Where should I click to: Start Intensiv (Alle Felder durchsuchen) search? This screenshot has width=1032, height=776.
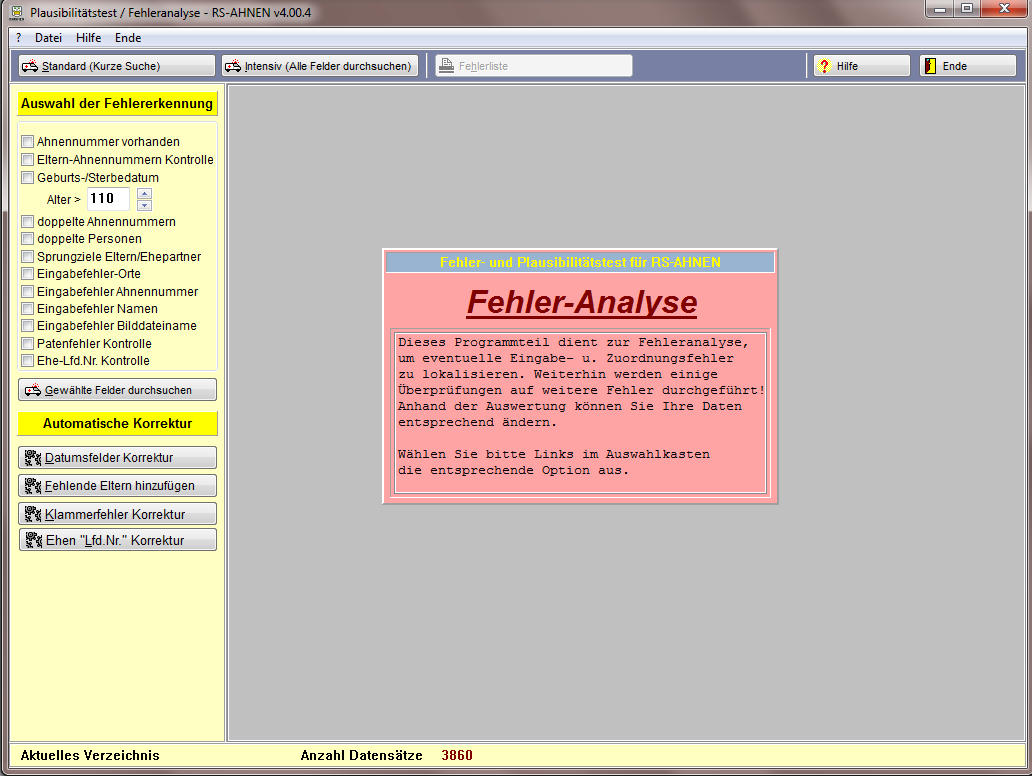(x=320, y=66)
